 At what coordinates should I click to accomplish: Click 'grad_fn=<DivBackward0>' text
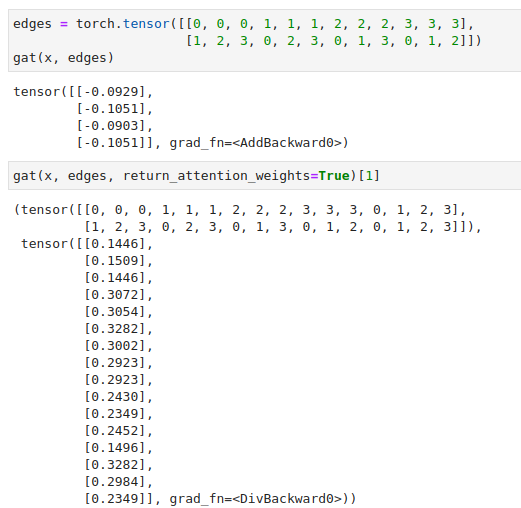[x=256, y=499]
